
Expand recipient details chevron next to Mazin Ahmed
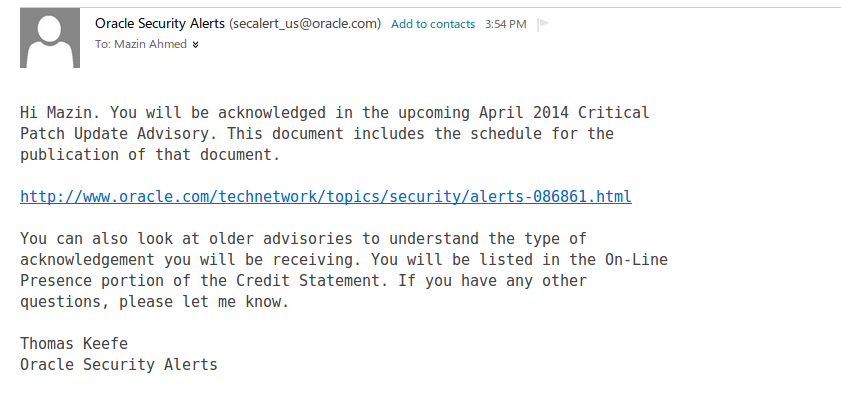[x=195, y=45]
